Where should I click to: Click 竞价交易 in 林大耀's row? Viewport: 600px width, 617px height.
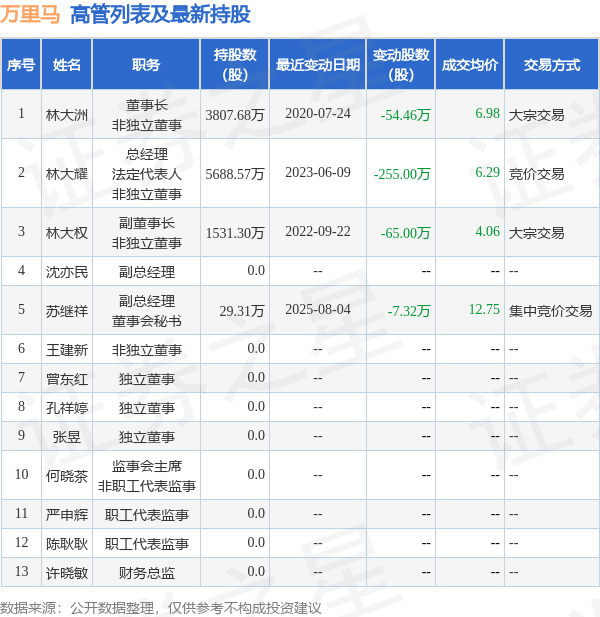tap(536, 174)
